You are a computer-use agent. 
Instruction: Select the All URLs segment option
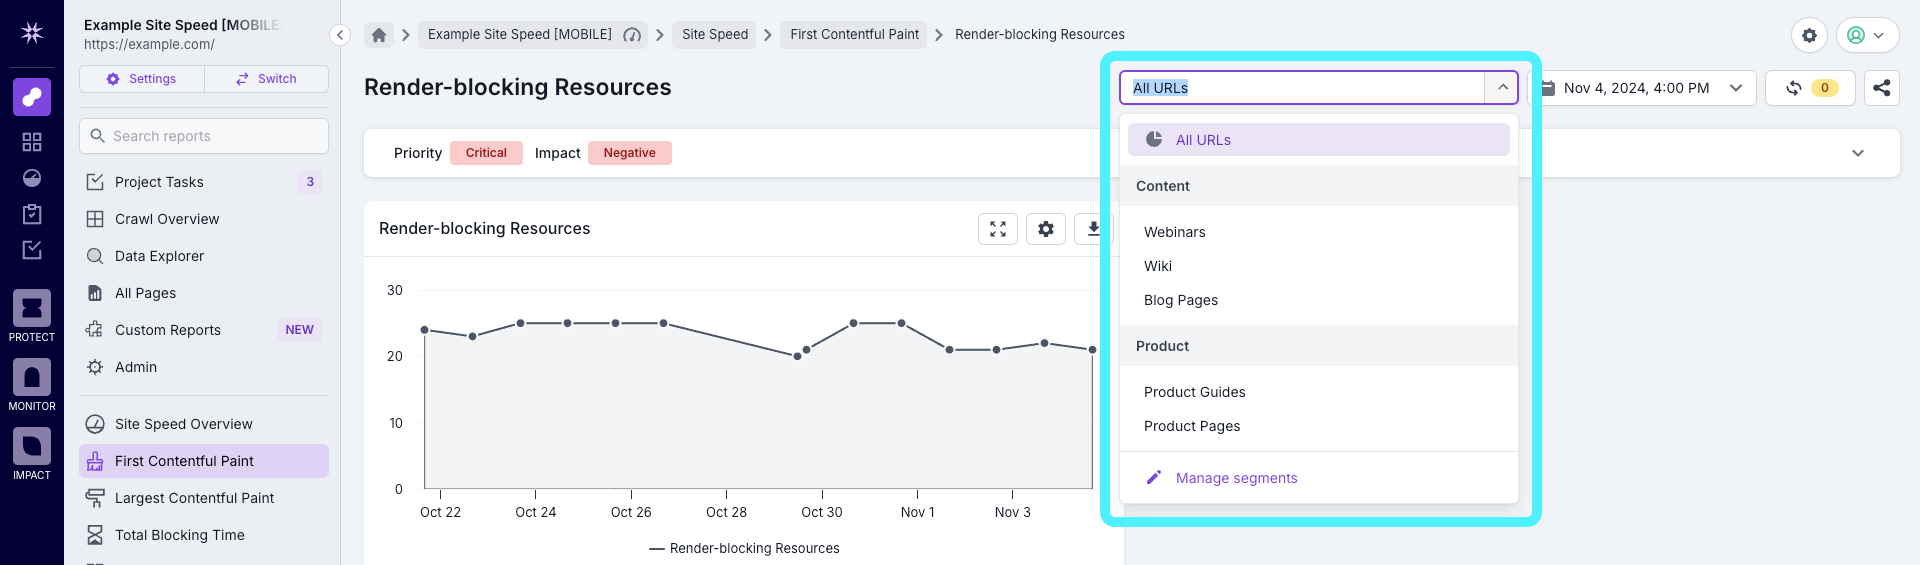pos(1319,140)
